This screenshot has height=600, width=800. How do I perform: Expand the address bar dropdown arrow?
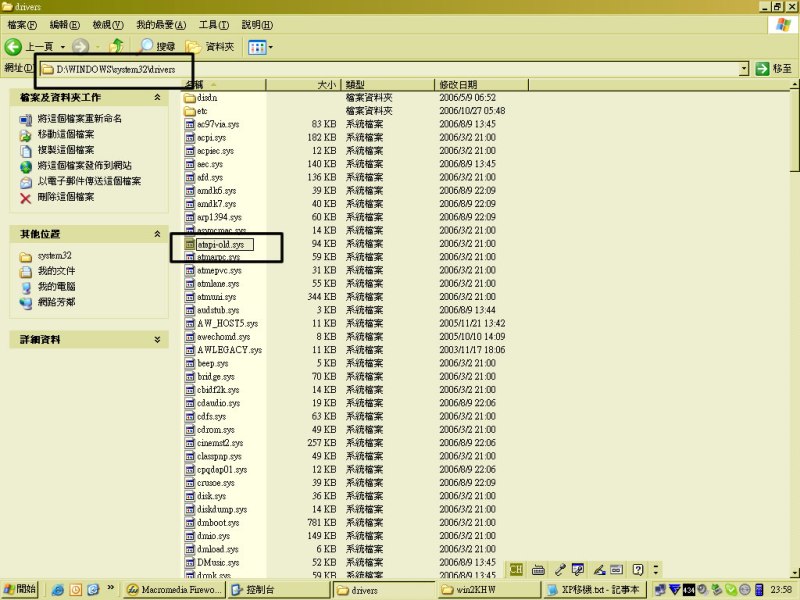[744, 68]
